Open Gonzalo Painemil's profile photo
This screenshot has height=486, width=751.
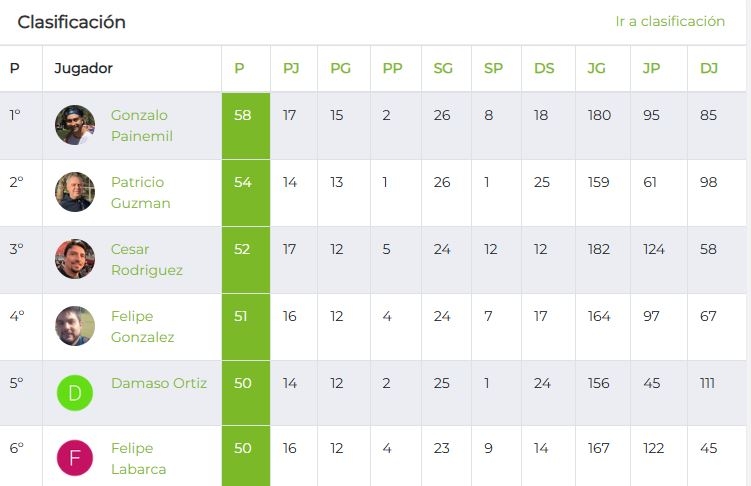pos(75,125)
